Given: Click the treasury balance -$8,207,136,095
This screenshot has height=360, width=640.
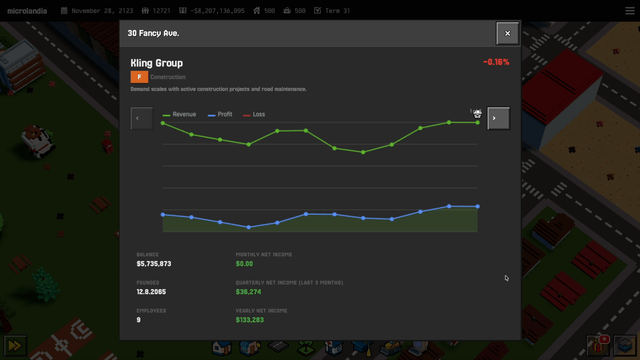Looking at the screenshot, I should 217,11.
